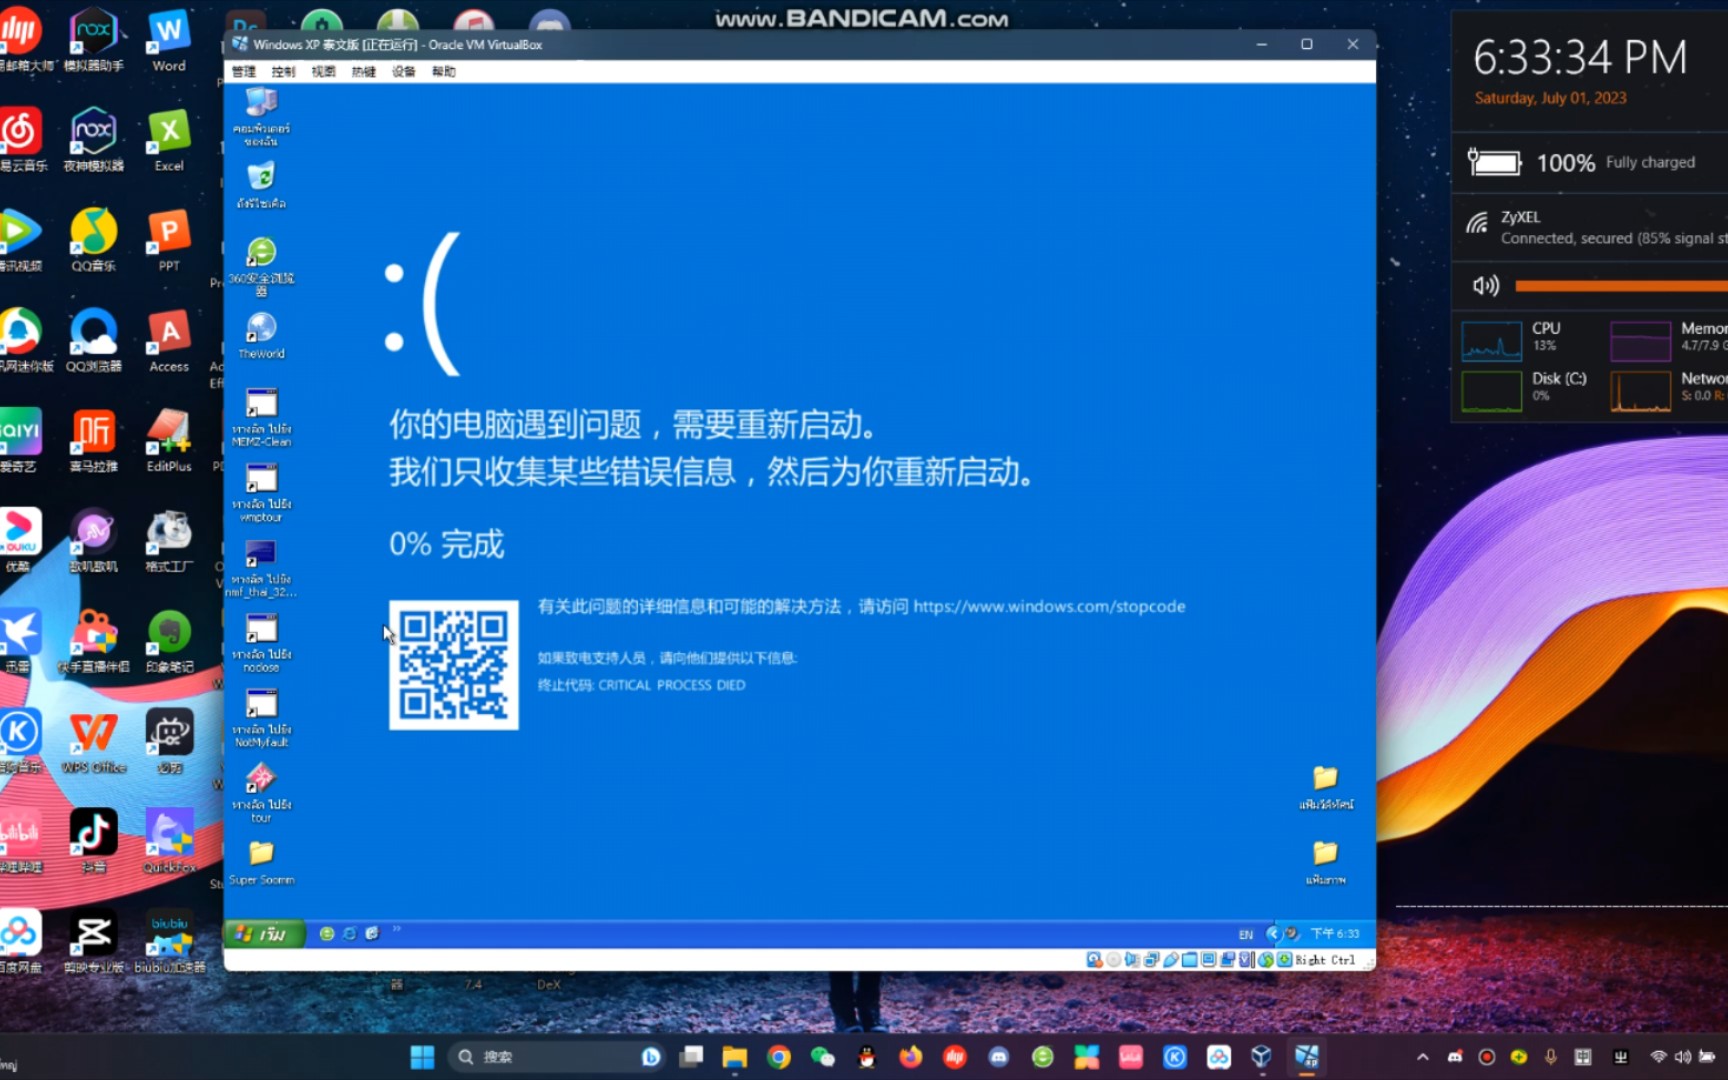Open Task View on host taskbar
This screenshot has height=1080, width=1728.
pyautogui.click(x=691, y=1057)
